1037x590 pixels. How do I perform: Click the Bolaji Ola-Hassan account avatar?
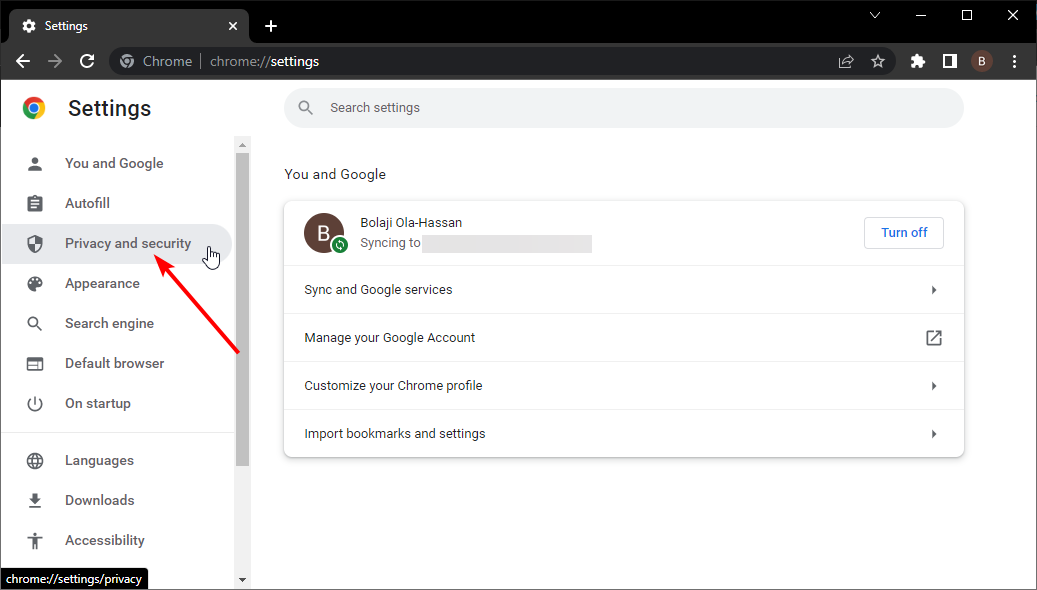pyautogui.click(x=324, y=233)
